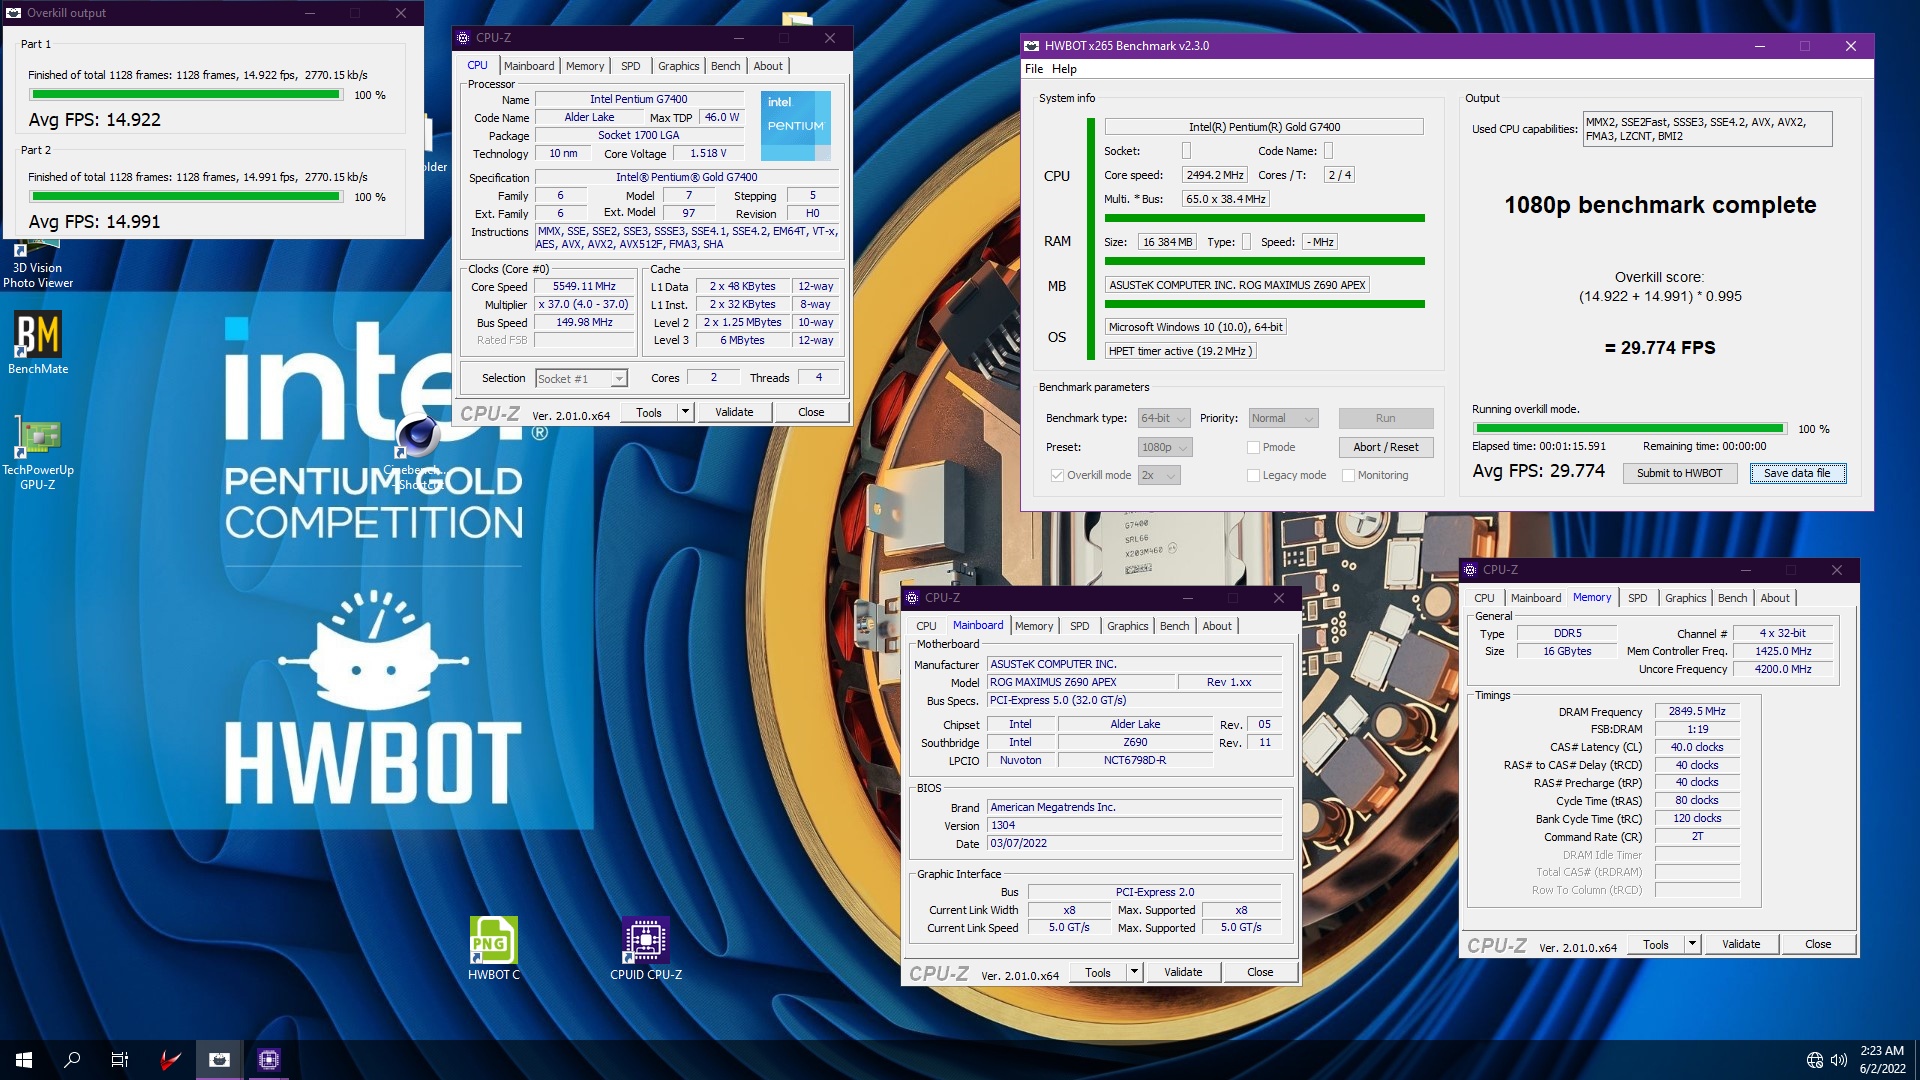Image resolution: width=1920 pixels, height=1080 pixels.
Task: Enable the Monitoring checkbox
Action: [x=1348, y=475]
